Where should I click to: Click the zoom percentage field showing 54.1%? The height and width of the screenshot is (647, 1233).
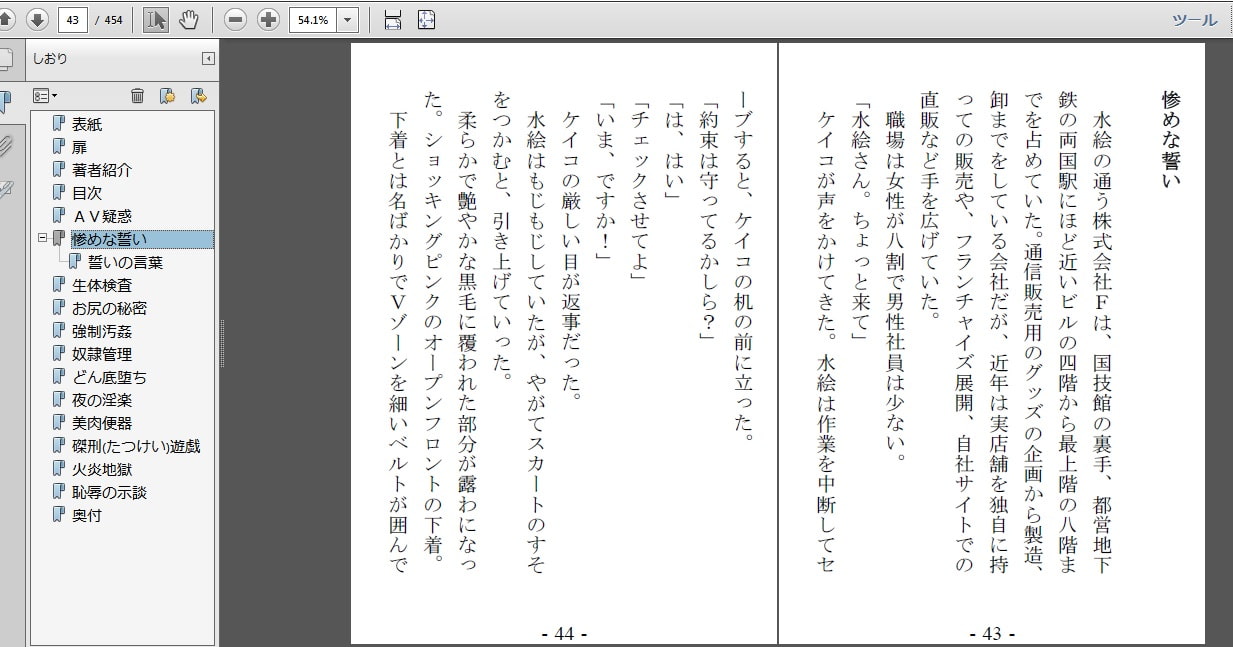pos(313,19)
